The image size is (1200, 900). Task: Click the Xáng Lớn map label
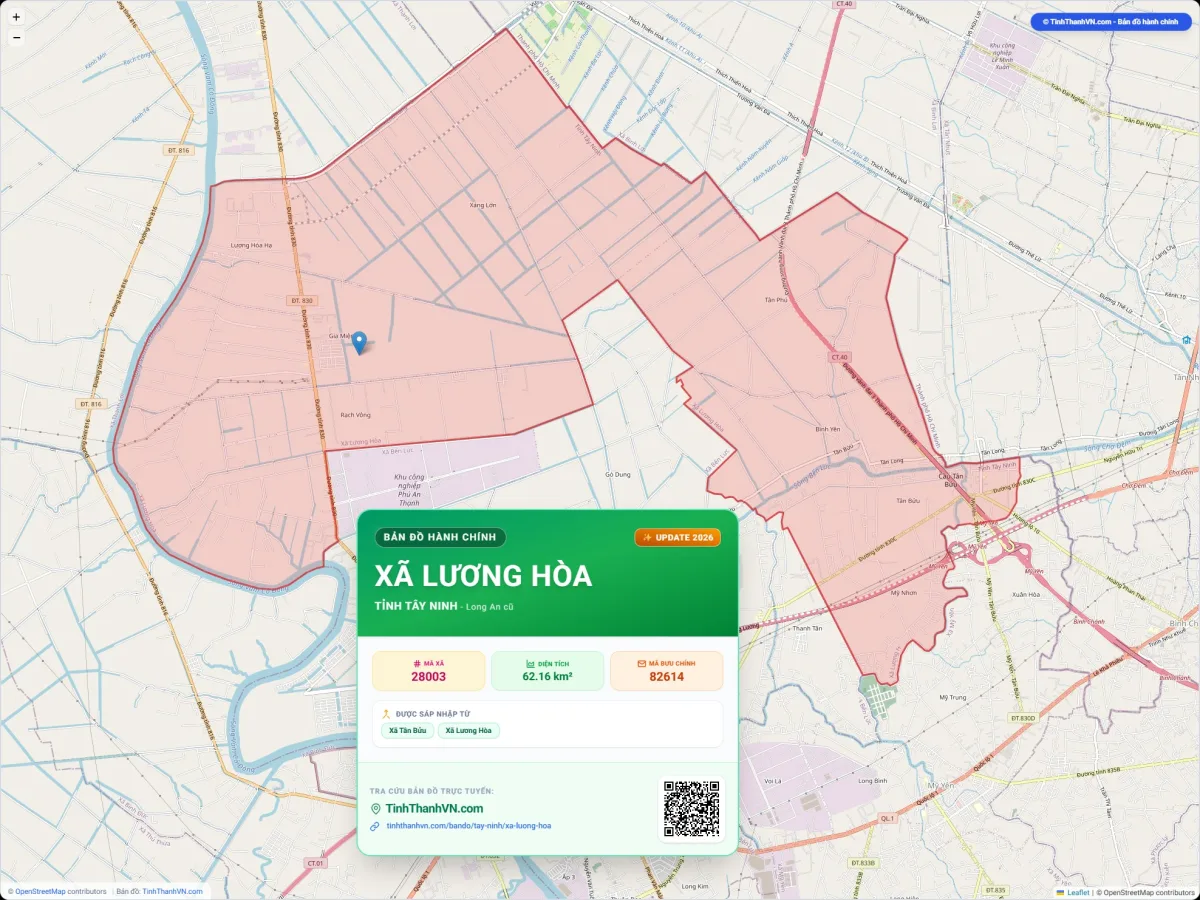pyautogui.click(x=483, y=205)
